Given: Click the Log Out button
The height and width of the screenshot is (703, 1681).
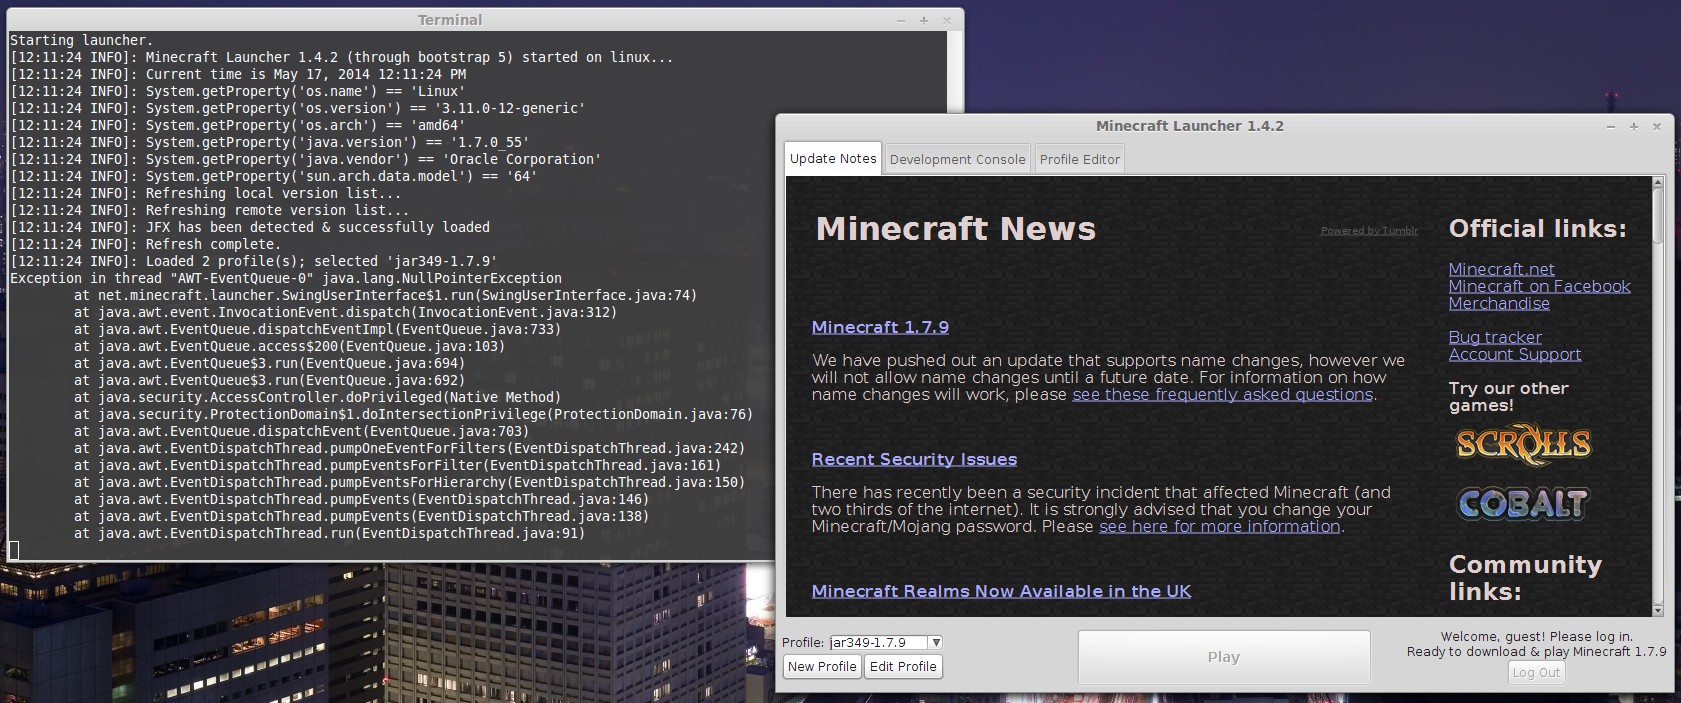Looking at the screenshot, I should coord(1536,673).
